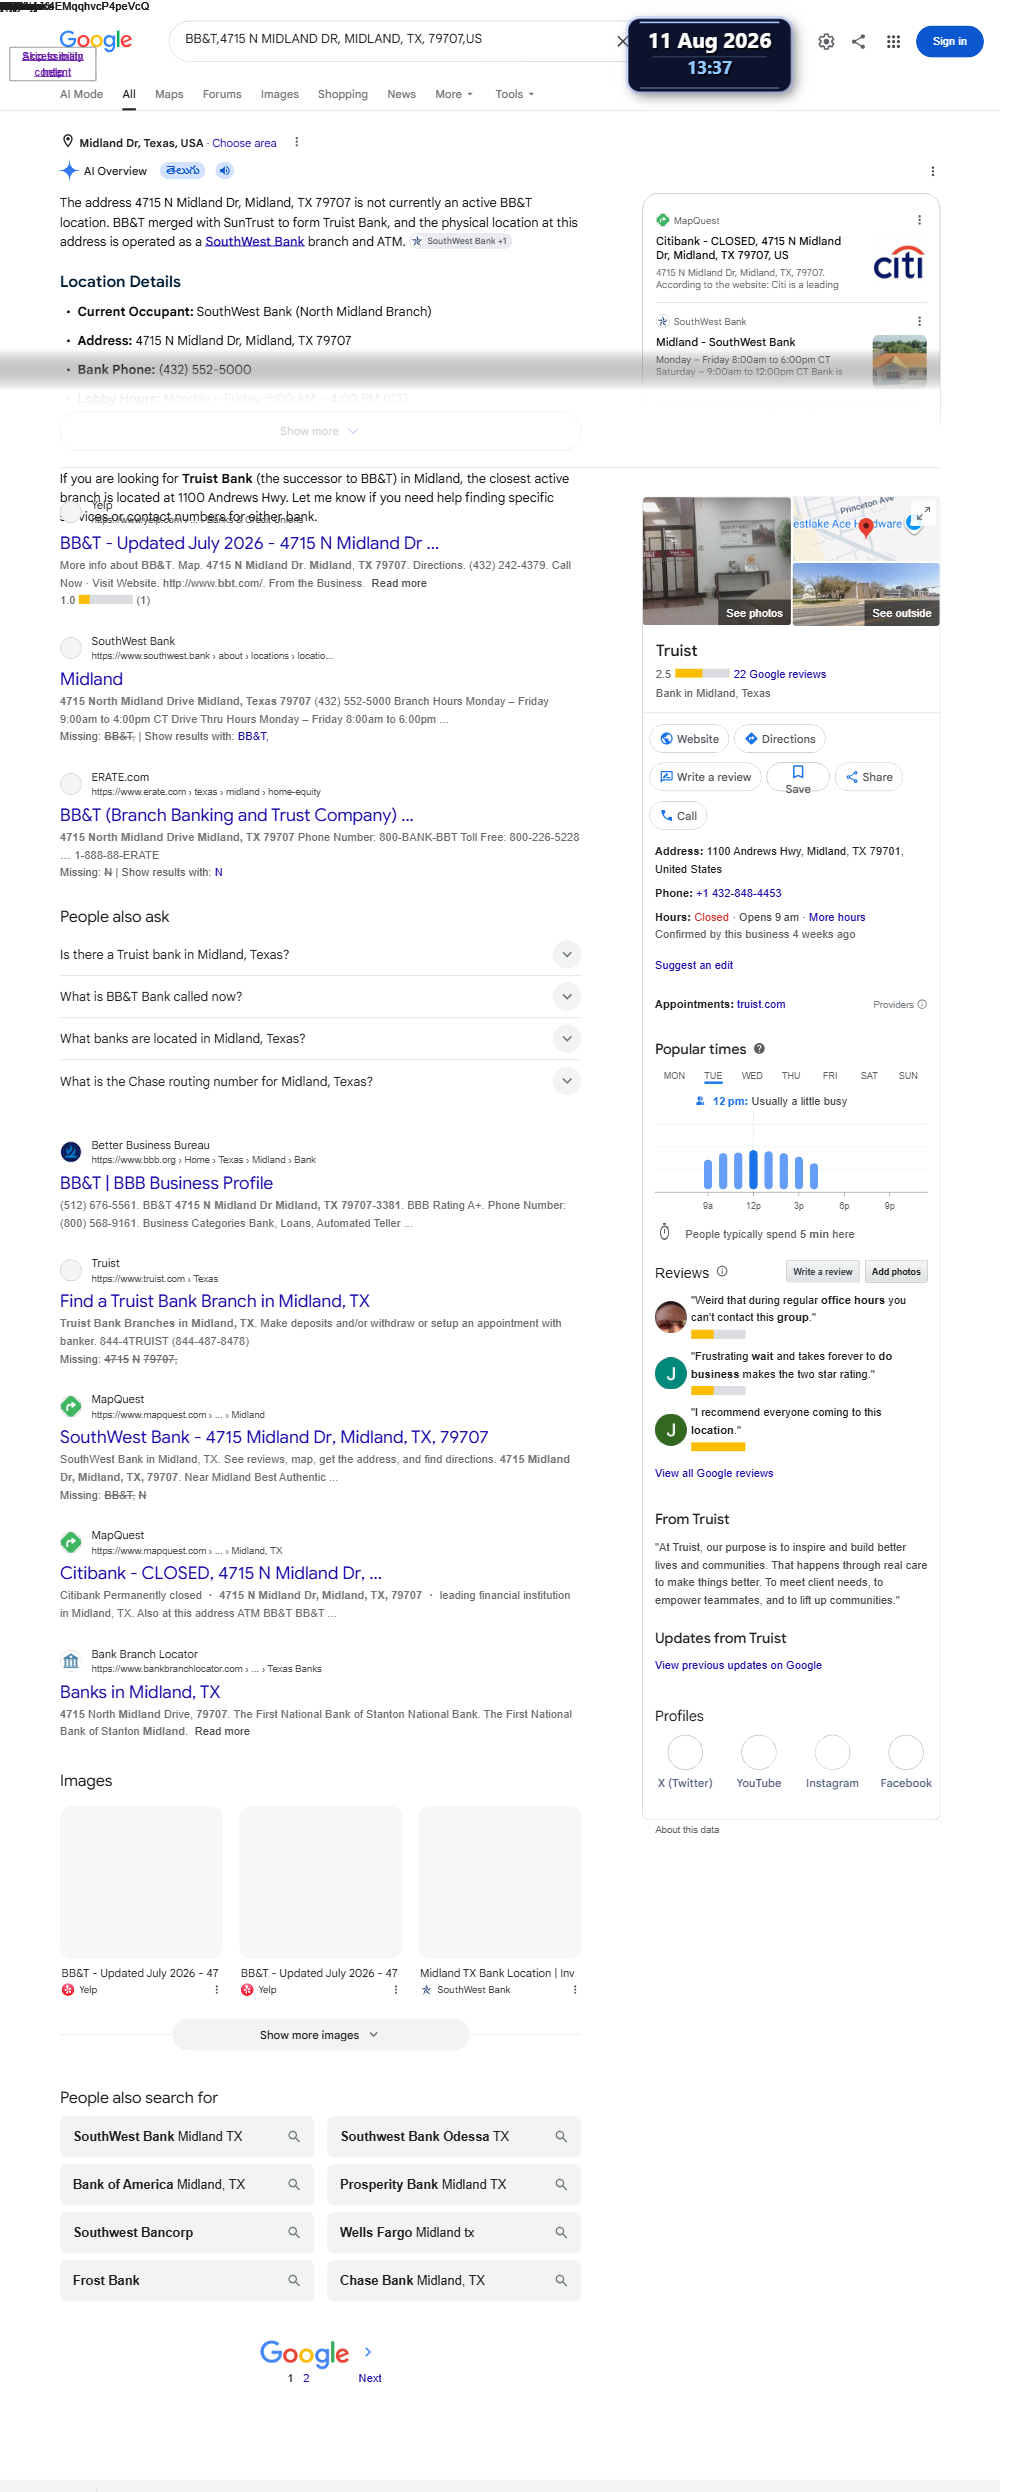Open the Google apps grid icon
Viewport: 1012px width, 2492px height.
[893, 41]
